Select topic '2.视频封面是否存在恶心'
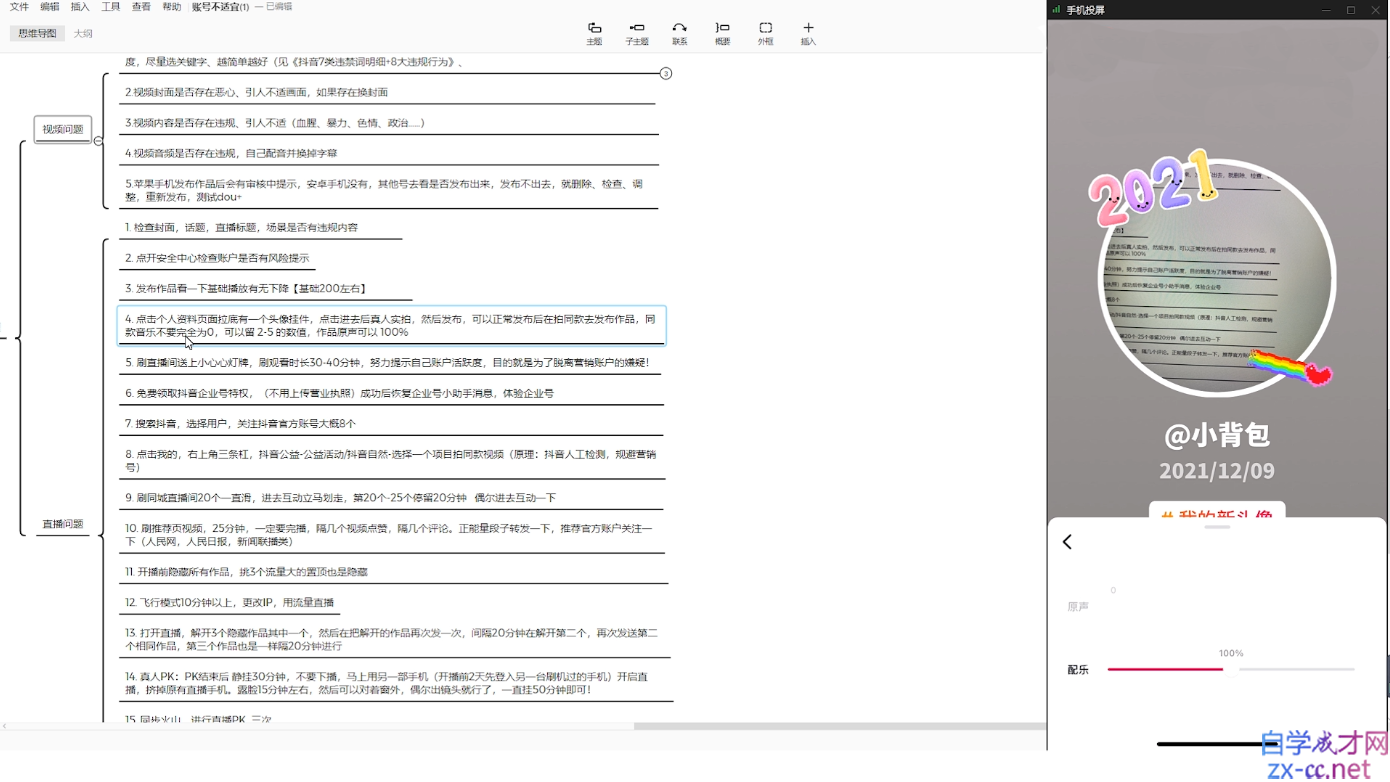Image resolution: width=1390 pixels, height=782 pixels. pos(256,92)
